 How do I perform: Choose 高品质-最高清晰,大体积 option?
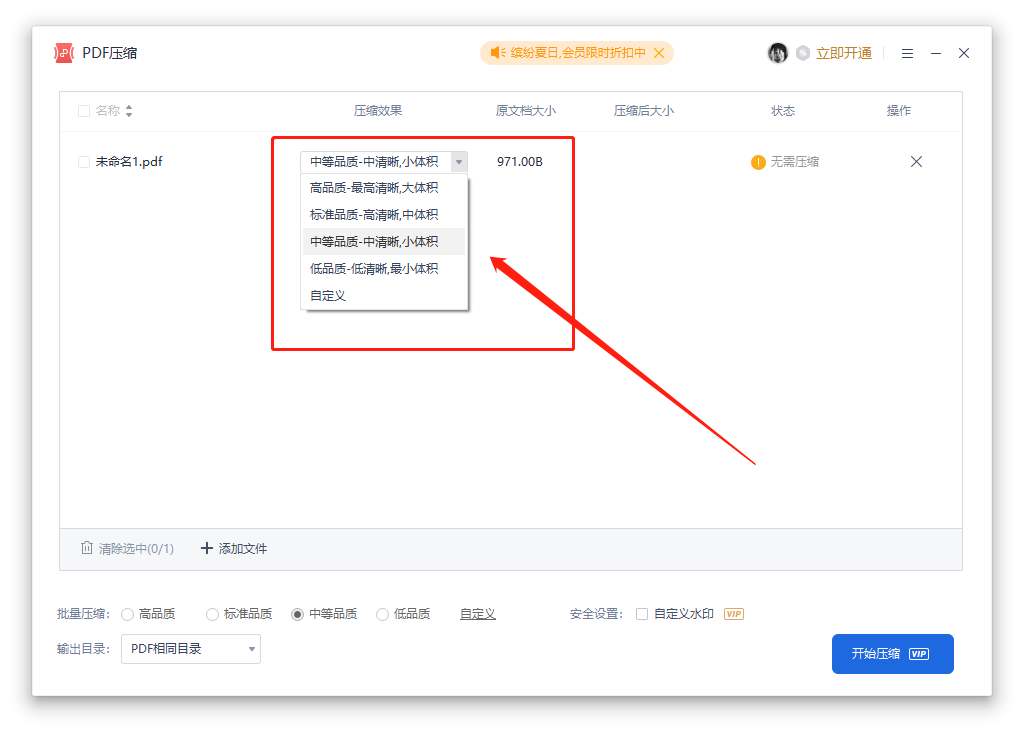click(x=384, y=188)
